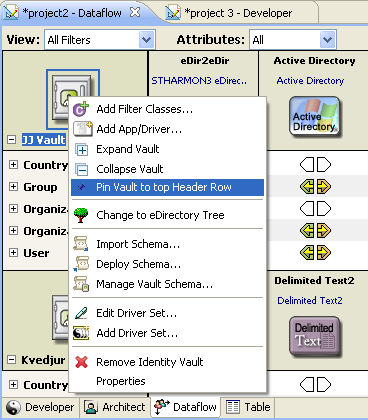Click the eDir2eDir column header

coord(205,61)
